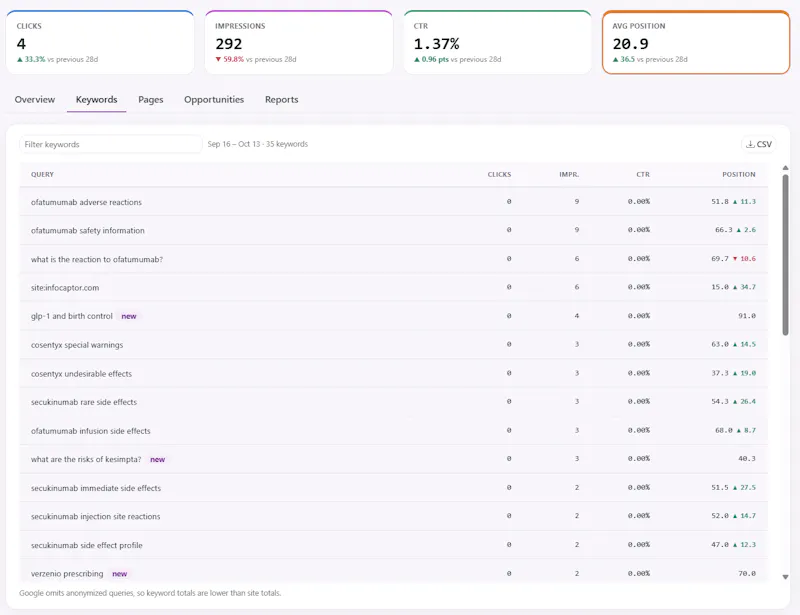Viewport: 800px width, 615px height.
Task: Click the 'secukinumab side effect profile' query
Action: 87,545
